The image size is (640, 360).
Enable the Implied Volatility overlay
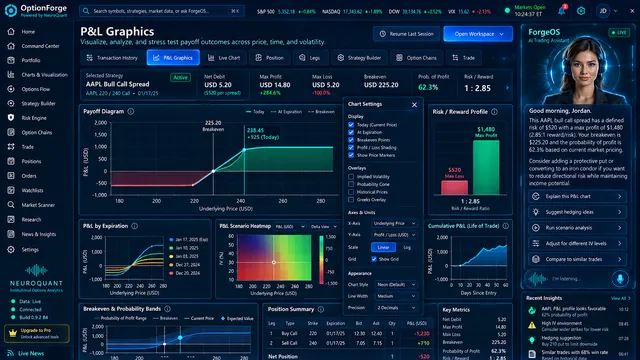point(351,177)
